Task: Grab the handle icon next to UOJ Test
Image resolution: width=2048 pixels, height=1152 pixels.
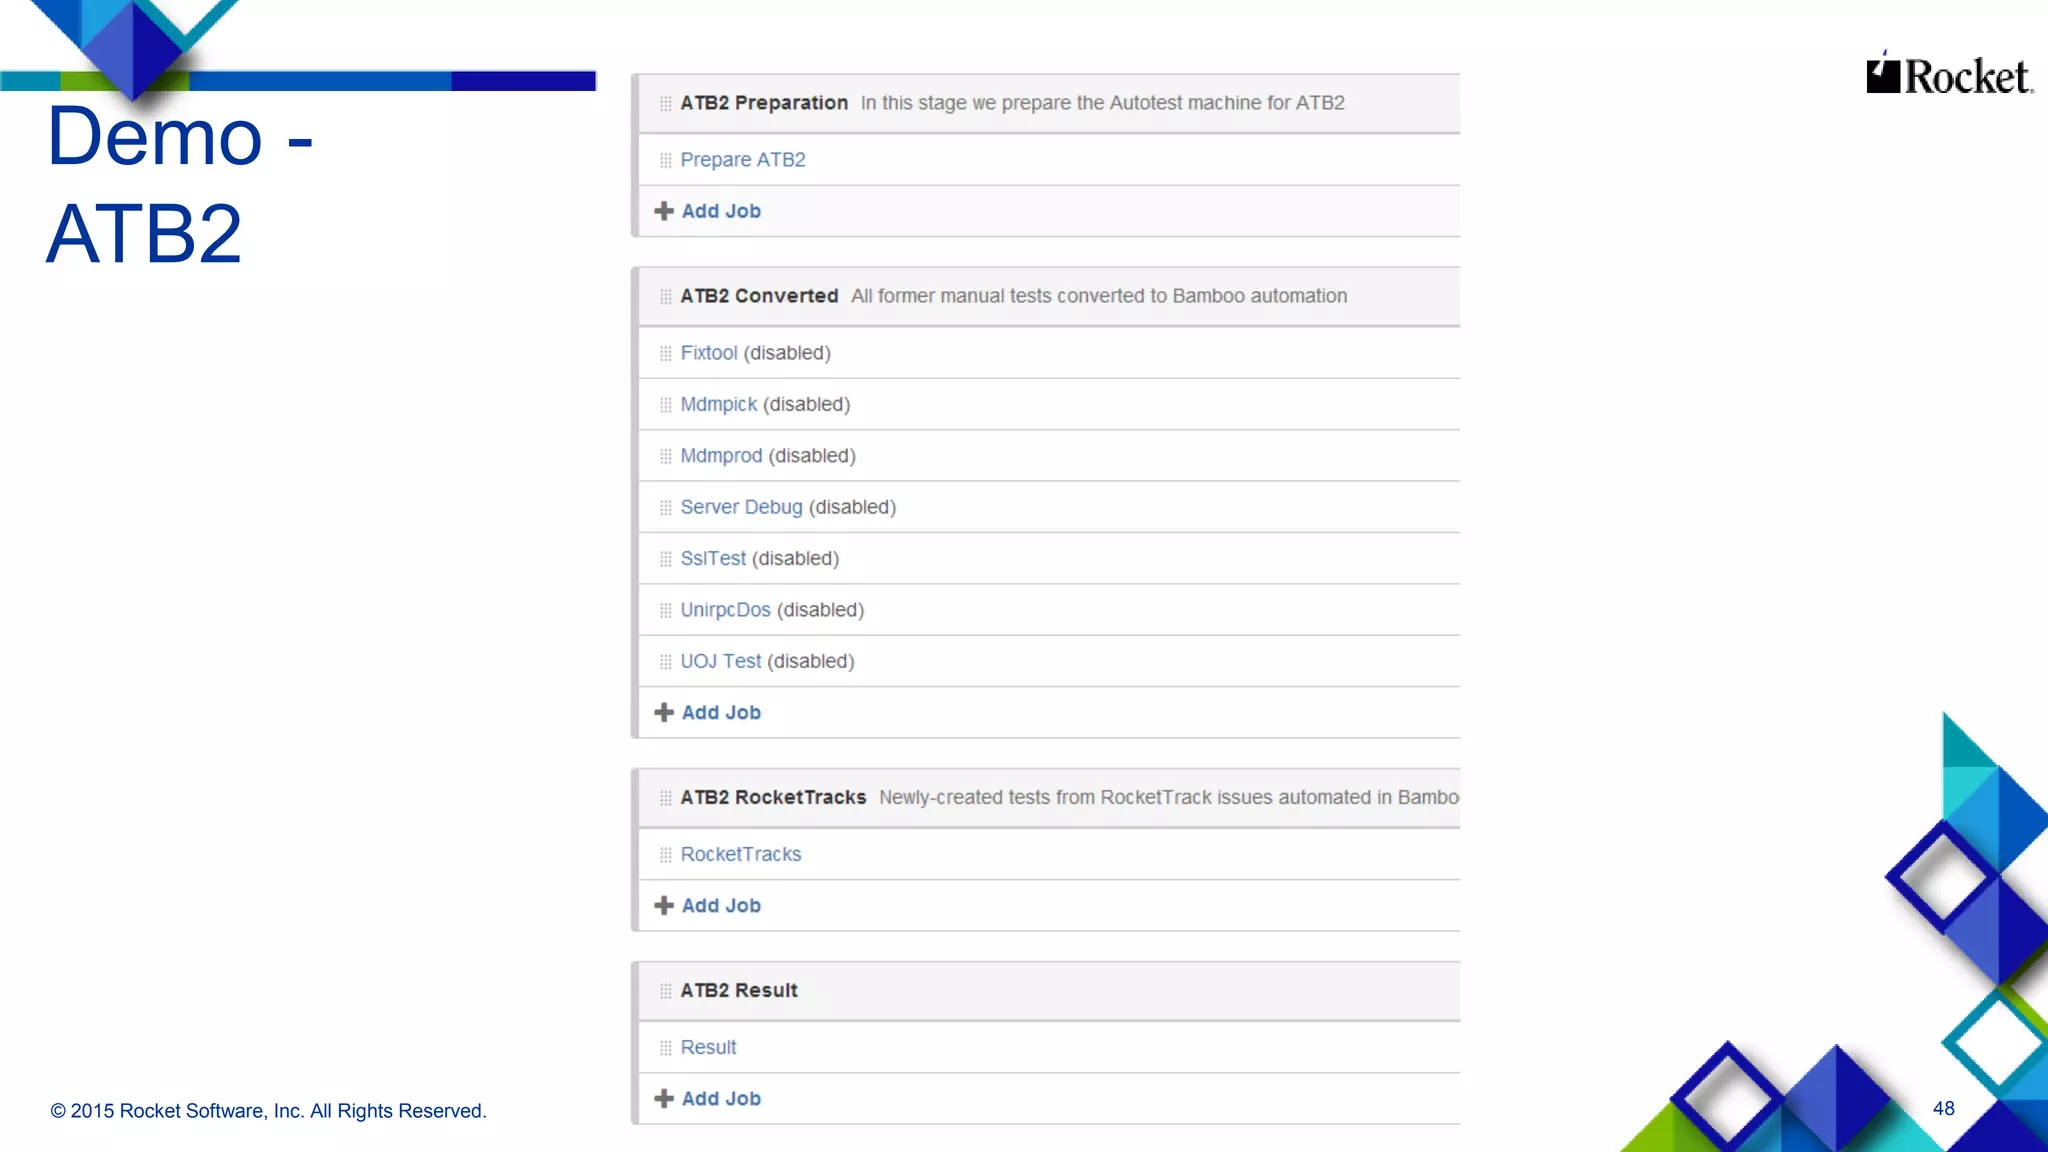Action: 665,661
